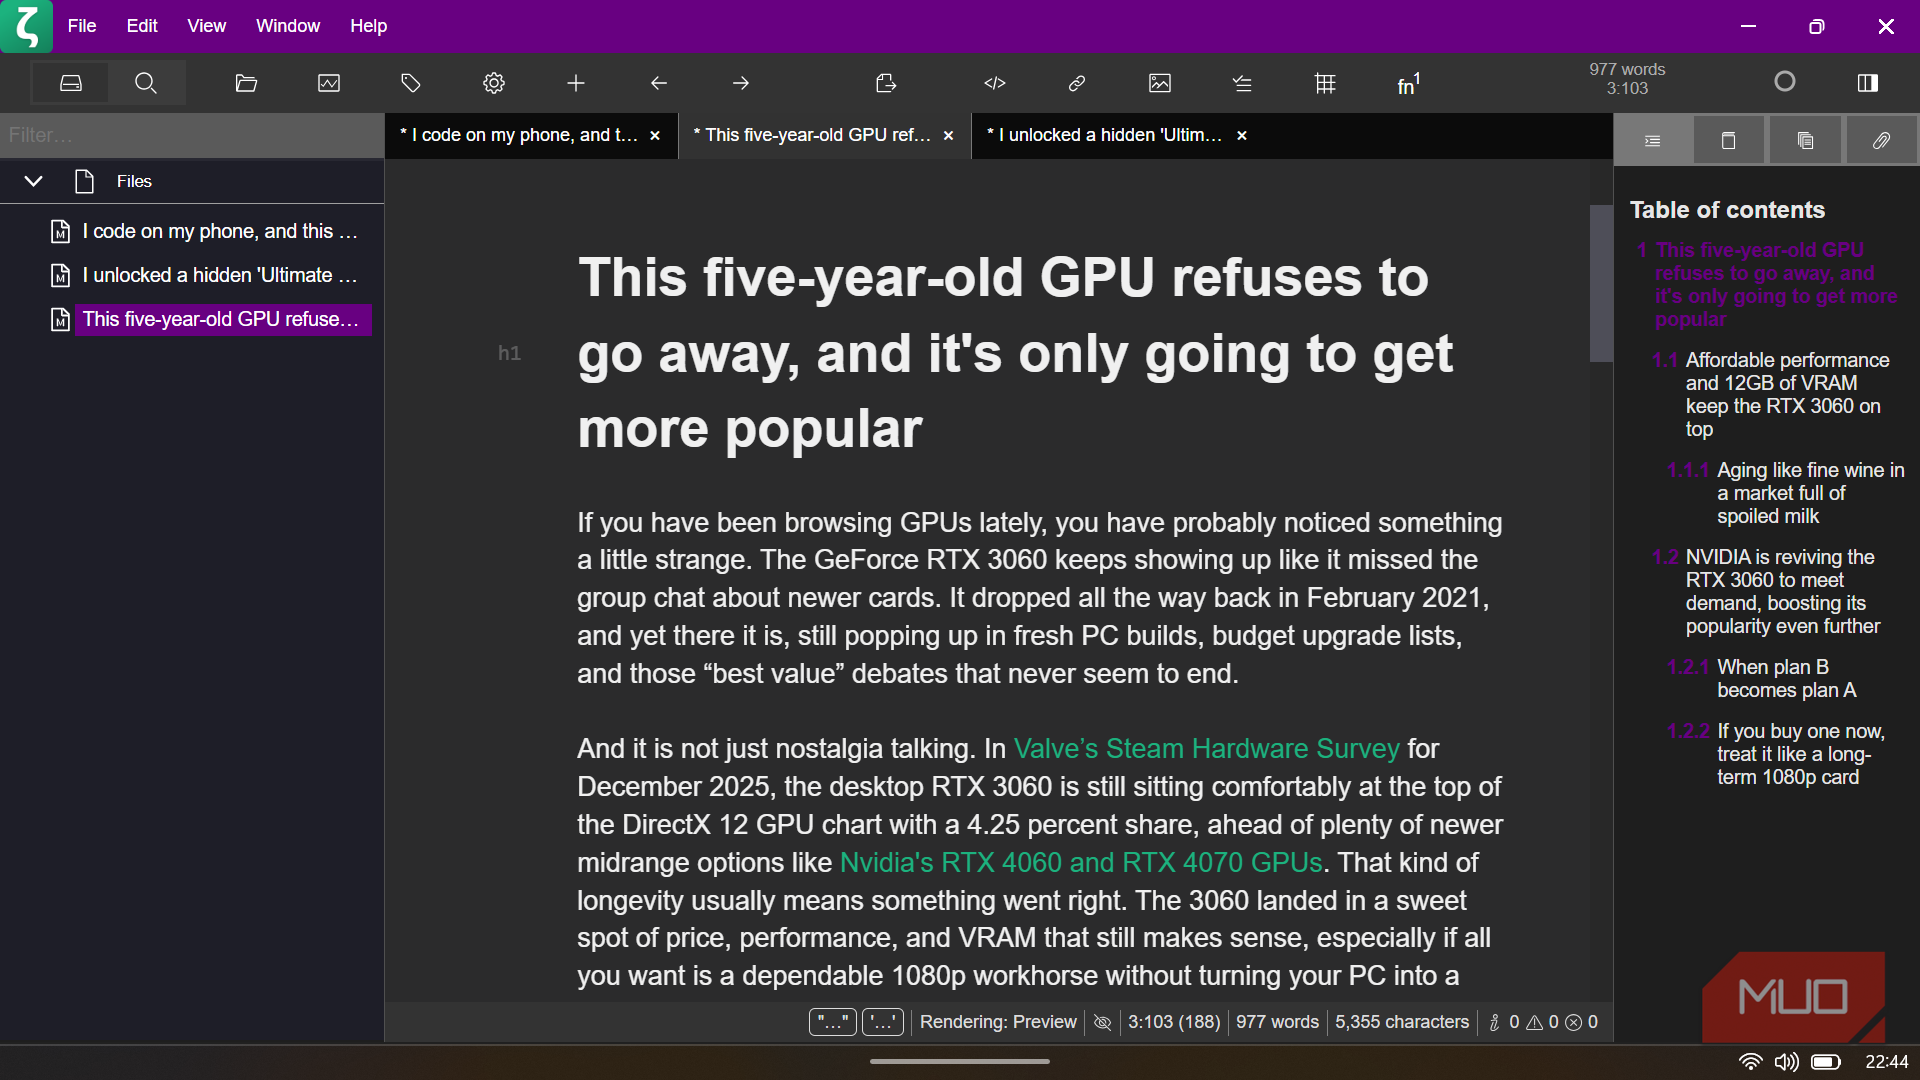This screenshot has width=1920, height=1080.
Task: Toggle the pomodoro timer circle
Action: [1785, 82]
